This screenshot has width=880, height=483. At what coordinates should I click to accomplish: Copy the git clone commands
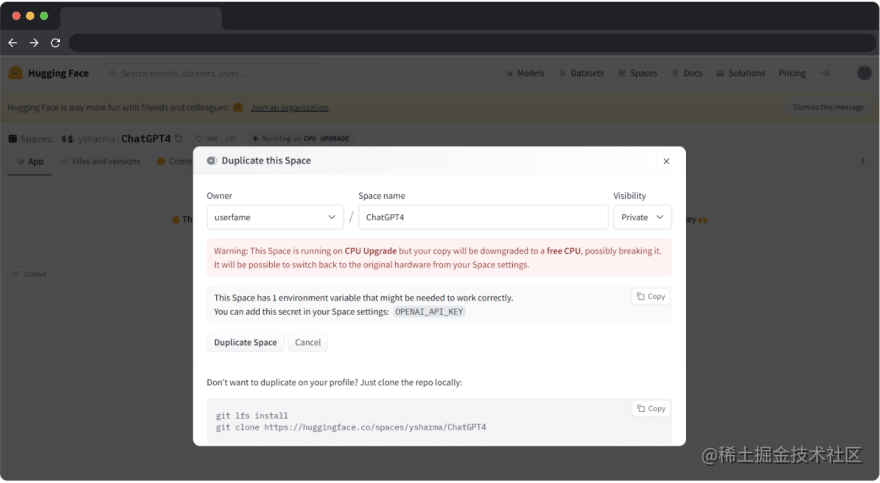click(x=651, y=408)
